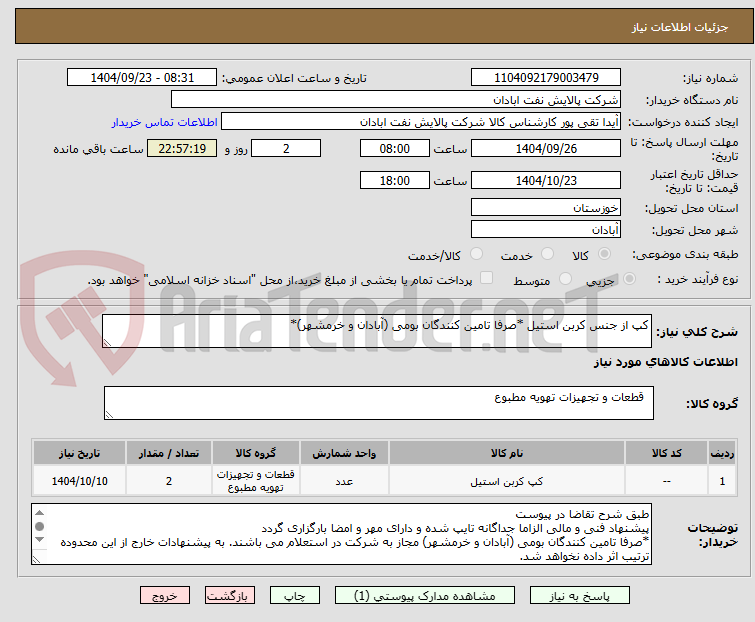This screenshot has width=755, height=622.
Task: Click the buyer name field شرکت پالایش نفت ابادان
Action: tap(396, 100)
